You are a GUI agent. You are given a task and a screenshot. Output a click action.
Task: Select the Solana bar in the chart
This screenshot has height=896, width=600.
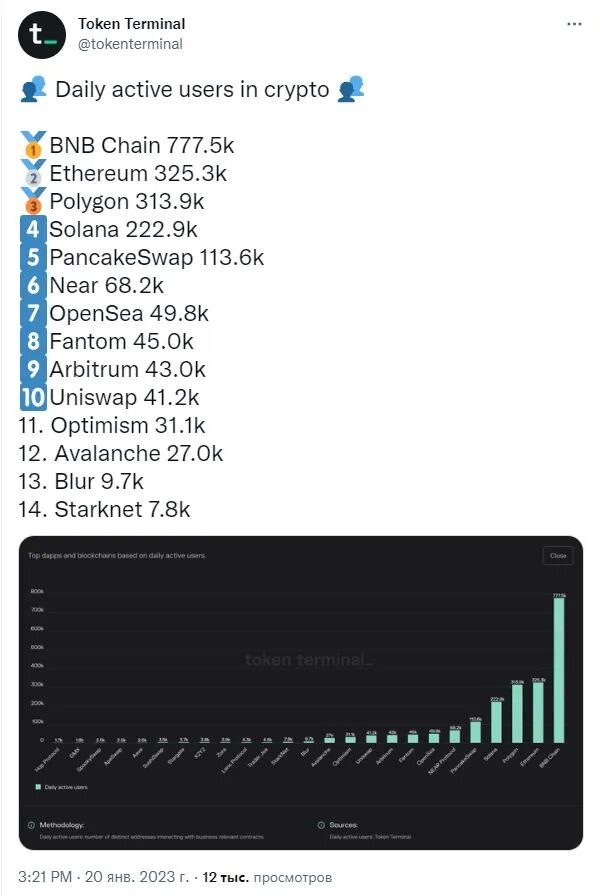click(x=496, y=722)
